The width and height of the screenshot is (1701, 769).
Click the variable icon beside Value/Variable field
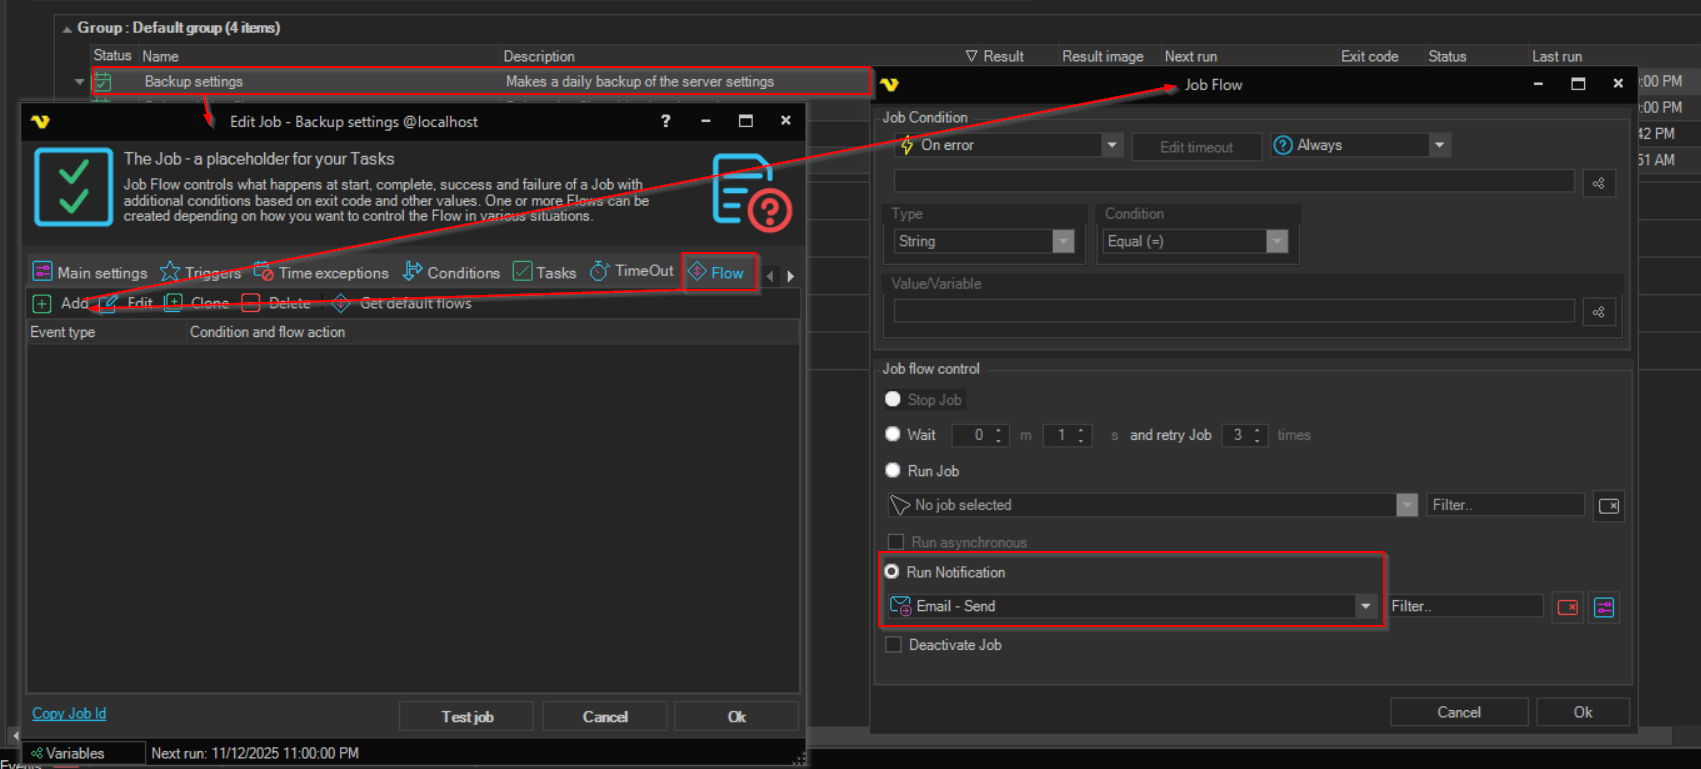pyautogui.click(x=1598, y=312)
